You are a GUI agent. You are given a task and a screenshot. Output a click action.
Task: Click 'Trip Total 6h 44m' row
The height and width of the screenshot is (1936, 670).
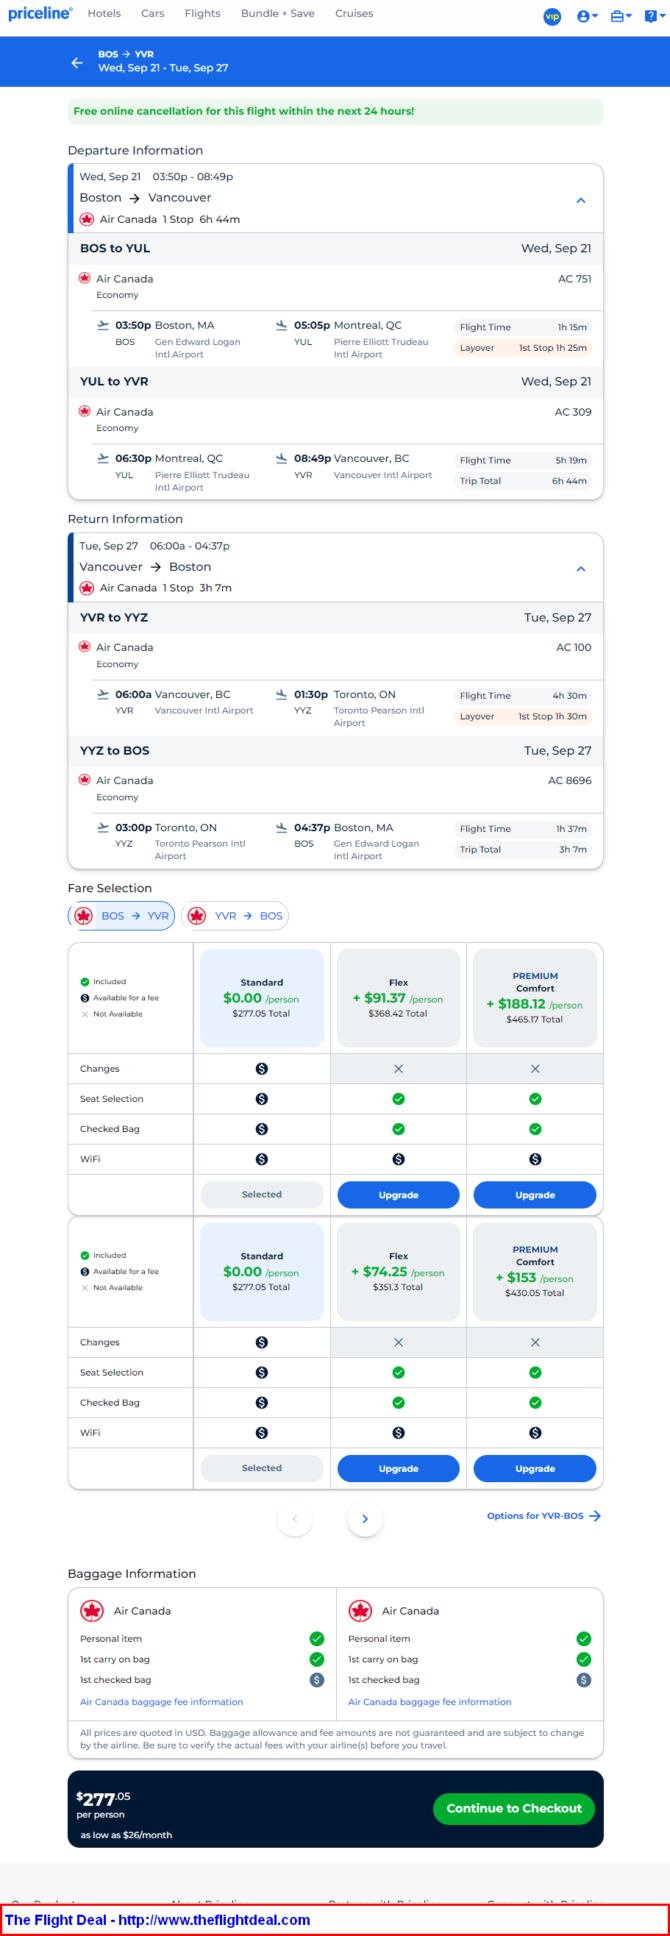523,481
